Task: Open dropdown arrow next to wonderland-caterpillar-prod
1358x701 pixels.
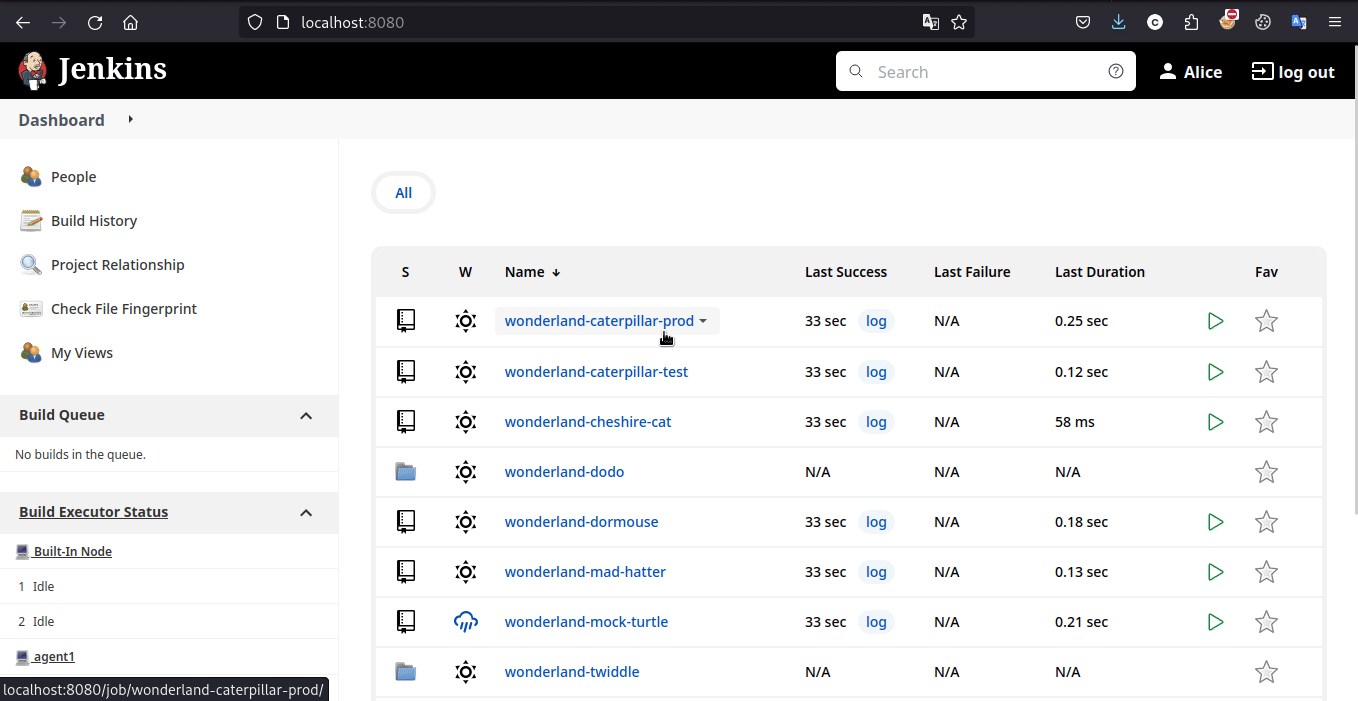Action: 704,321
